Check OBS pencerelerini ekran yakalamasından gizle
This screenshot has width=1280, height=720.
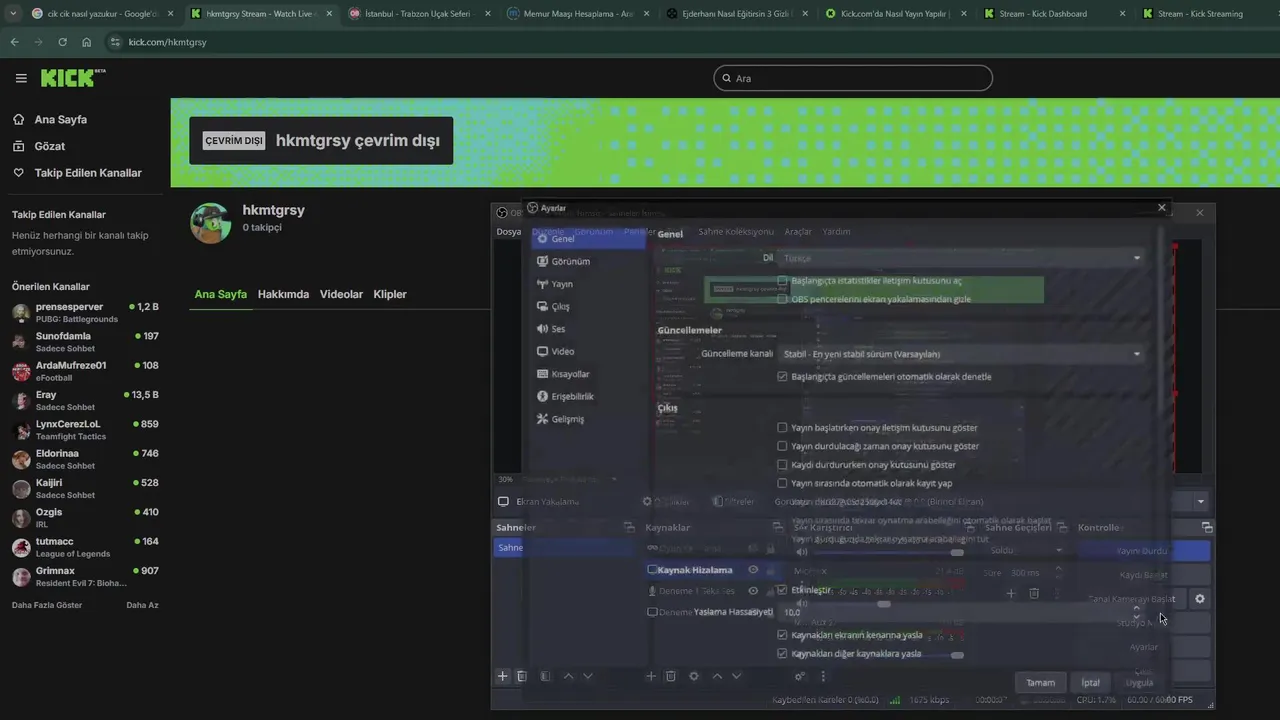coord(783,299)
